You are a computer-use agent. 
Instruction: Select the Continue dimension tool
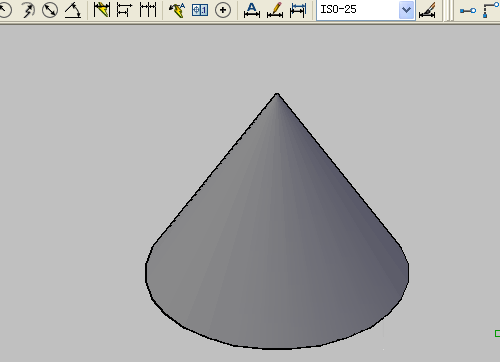(x=148, y=10)
